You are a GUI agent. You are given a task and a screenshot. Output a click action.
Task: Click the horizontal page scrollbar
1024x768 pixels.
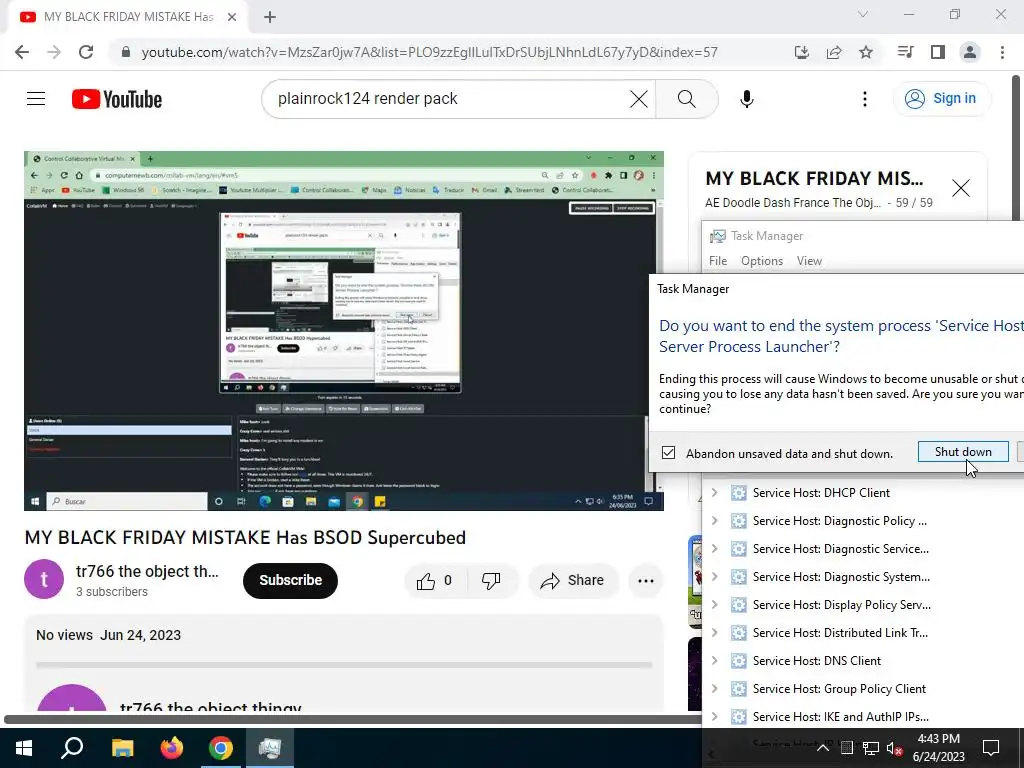coord(353,719)
